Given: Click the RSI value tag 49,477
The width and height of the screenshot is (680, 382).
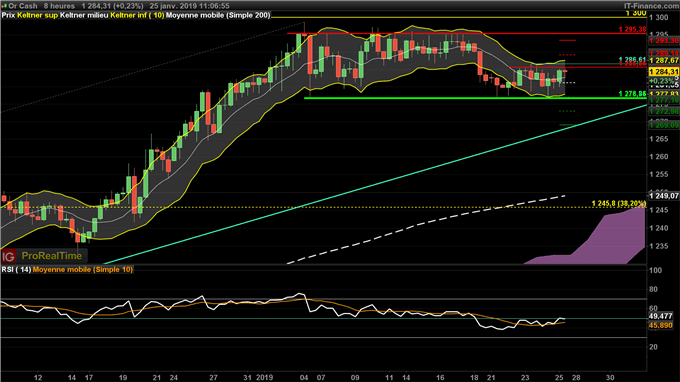Looking at the screenshot, I should [660, 316].
